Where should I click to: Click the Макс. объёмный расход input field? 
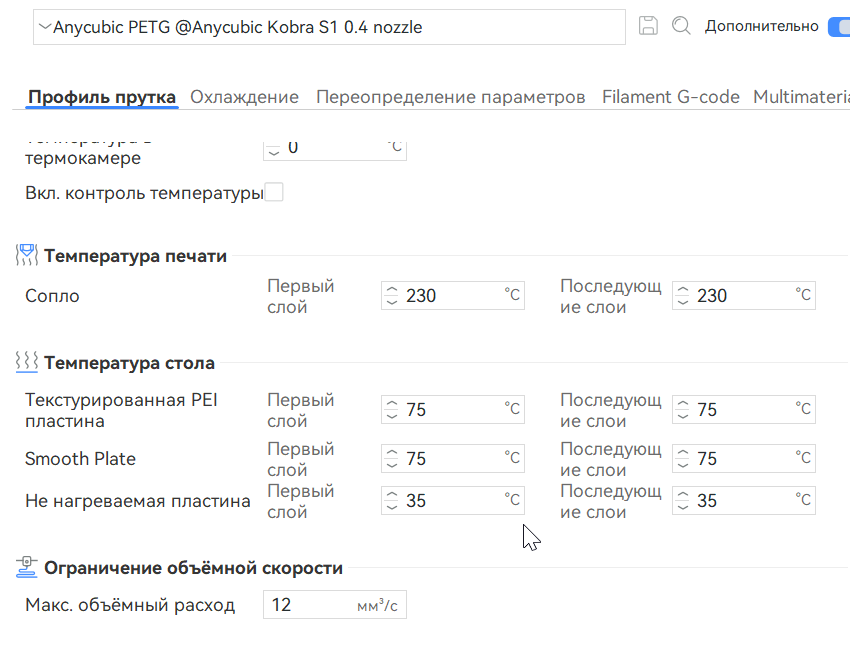[x=310, y=605]
